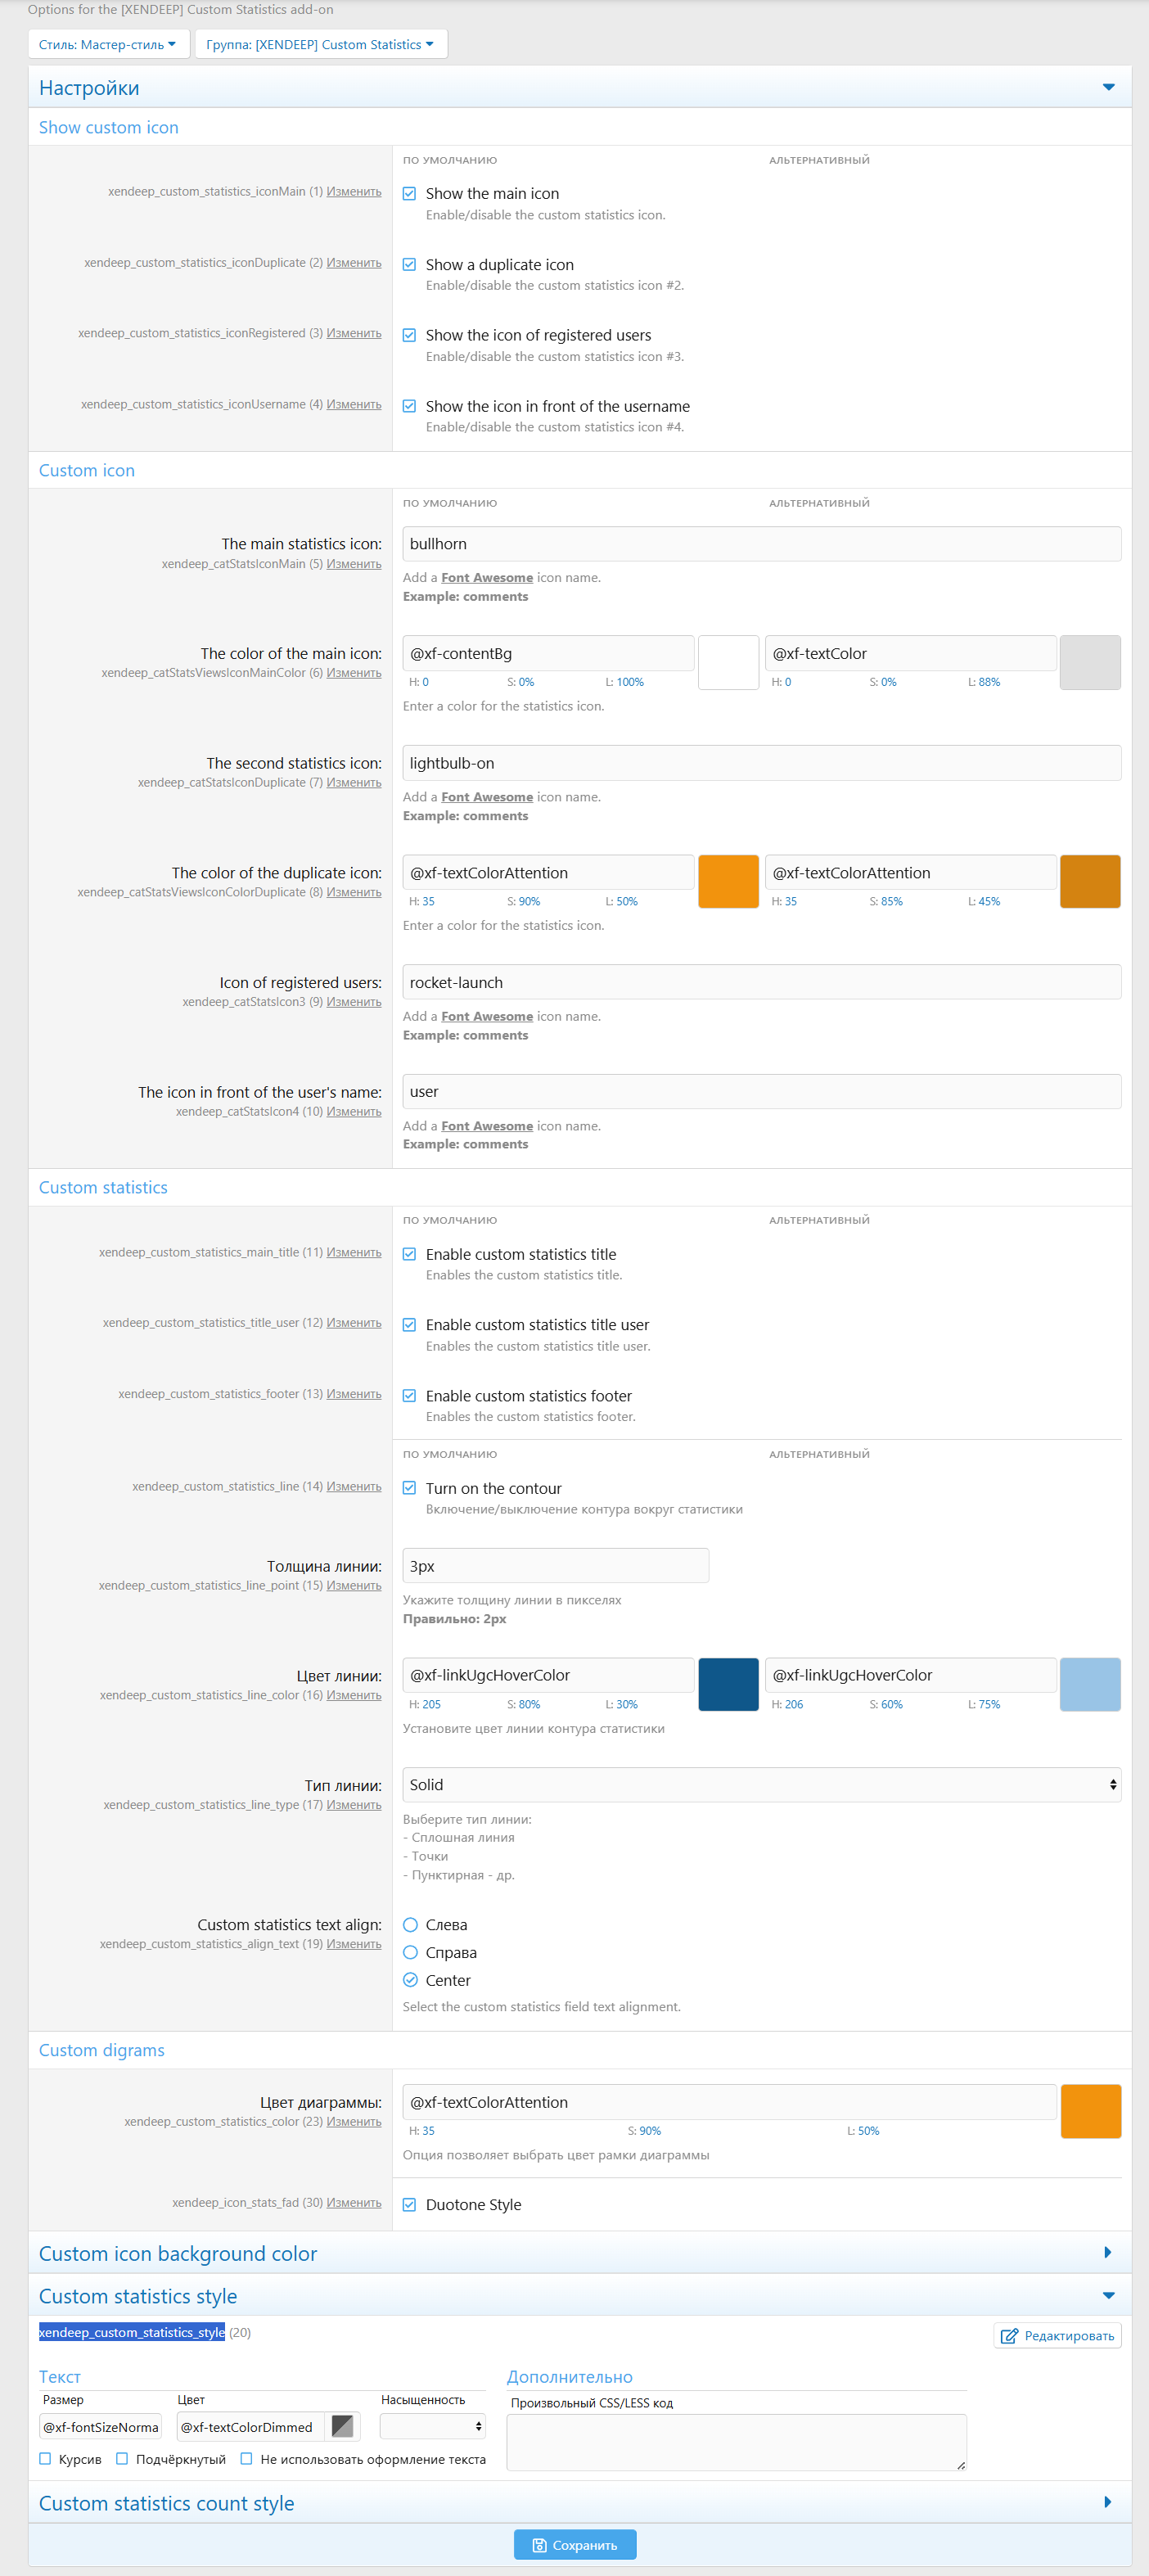Click the pencil icon beside Редактировать
The image size is (1149, 2576).
coord(1009,2335)
